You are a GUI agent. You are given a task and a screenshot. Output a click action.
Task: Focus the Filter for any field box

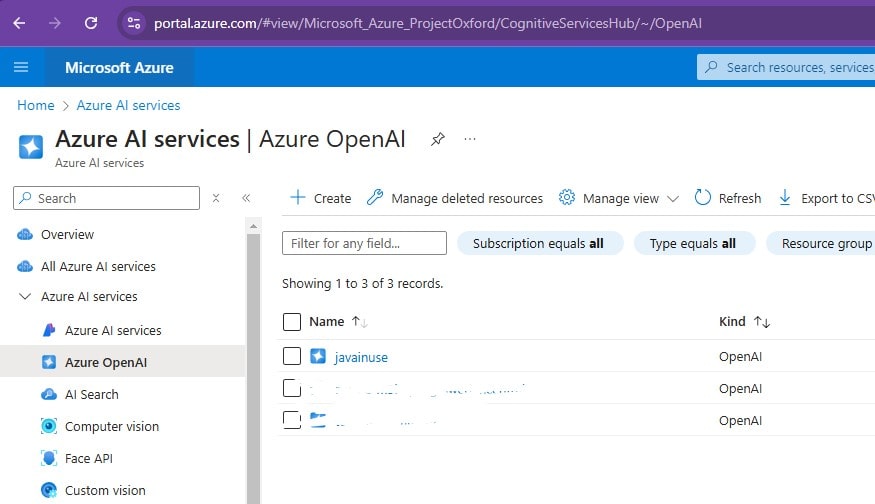click(364, 243)
